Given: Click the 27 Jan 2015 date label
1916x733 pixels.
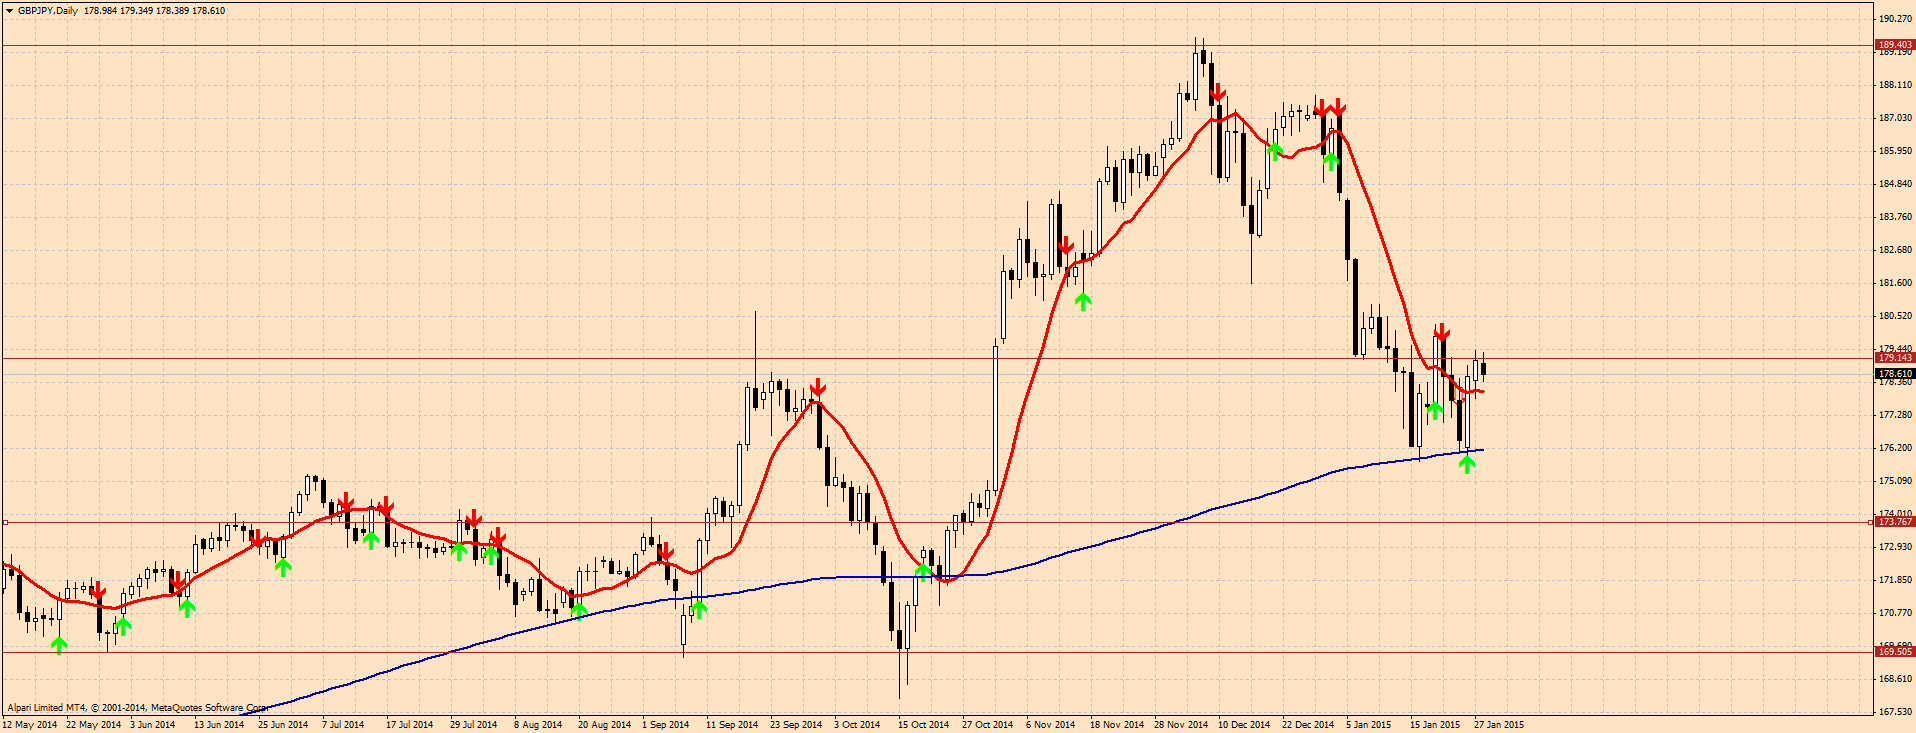Looking at the screenshot, I should coord(1499,725).
